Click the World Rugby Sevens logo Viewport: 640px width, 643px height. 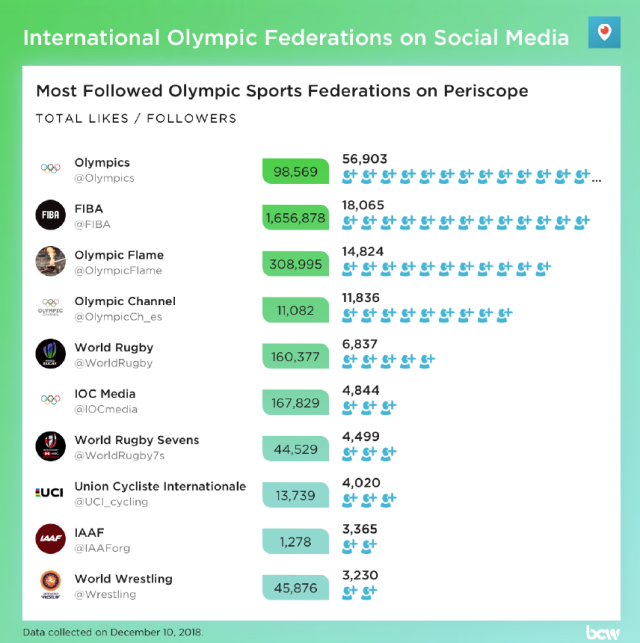(x=50, y=446)
